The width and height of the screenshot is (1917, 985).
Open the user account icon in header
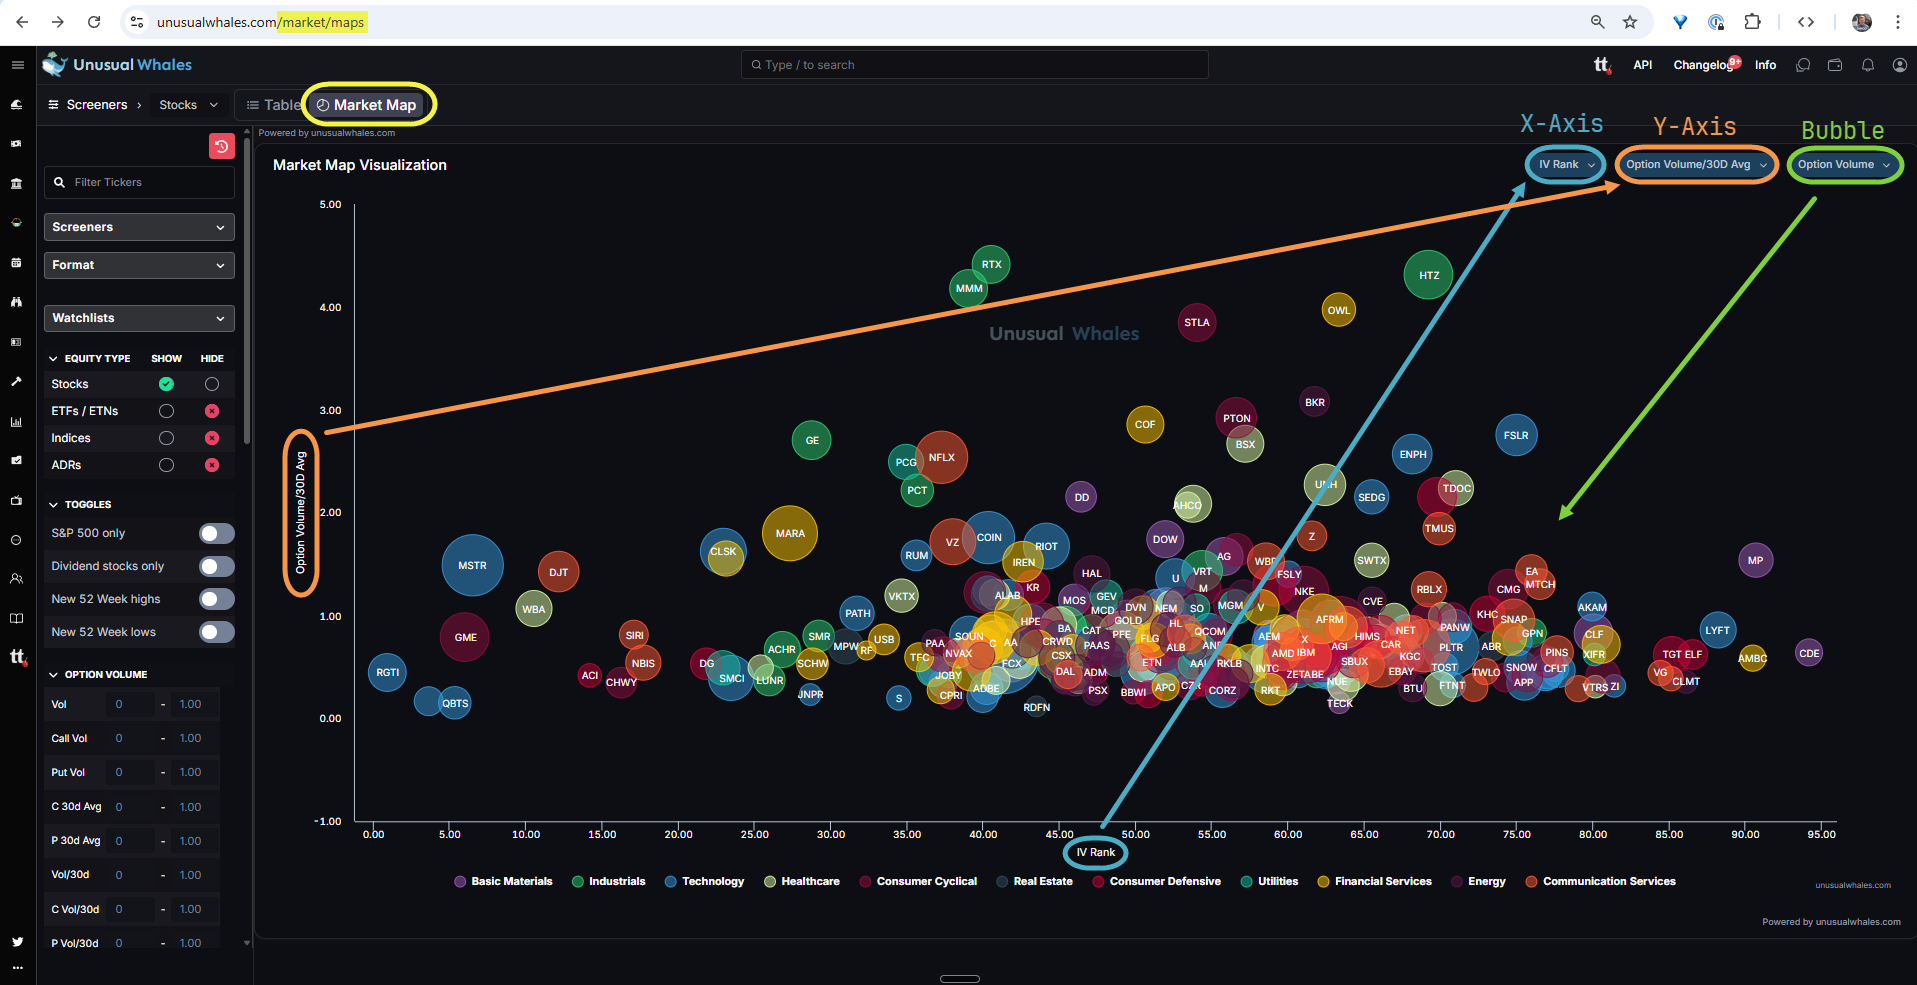[1899, 65]
